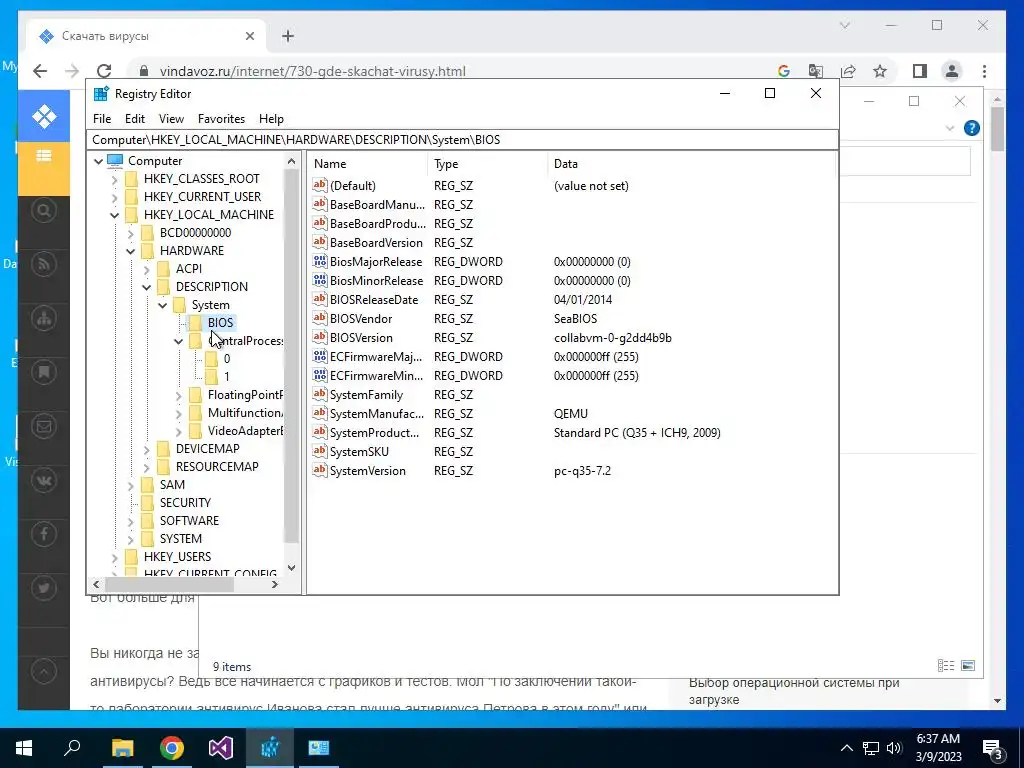1024x768 pixels.
Task: Go back in the browser
Action: [40, 71]
